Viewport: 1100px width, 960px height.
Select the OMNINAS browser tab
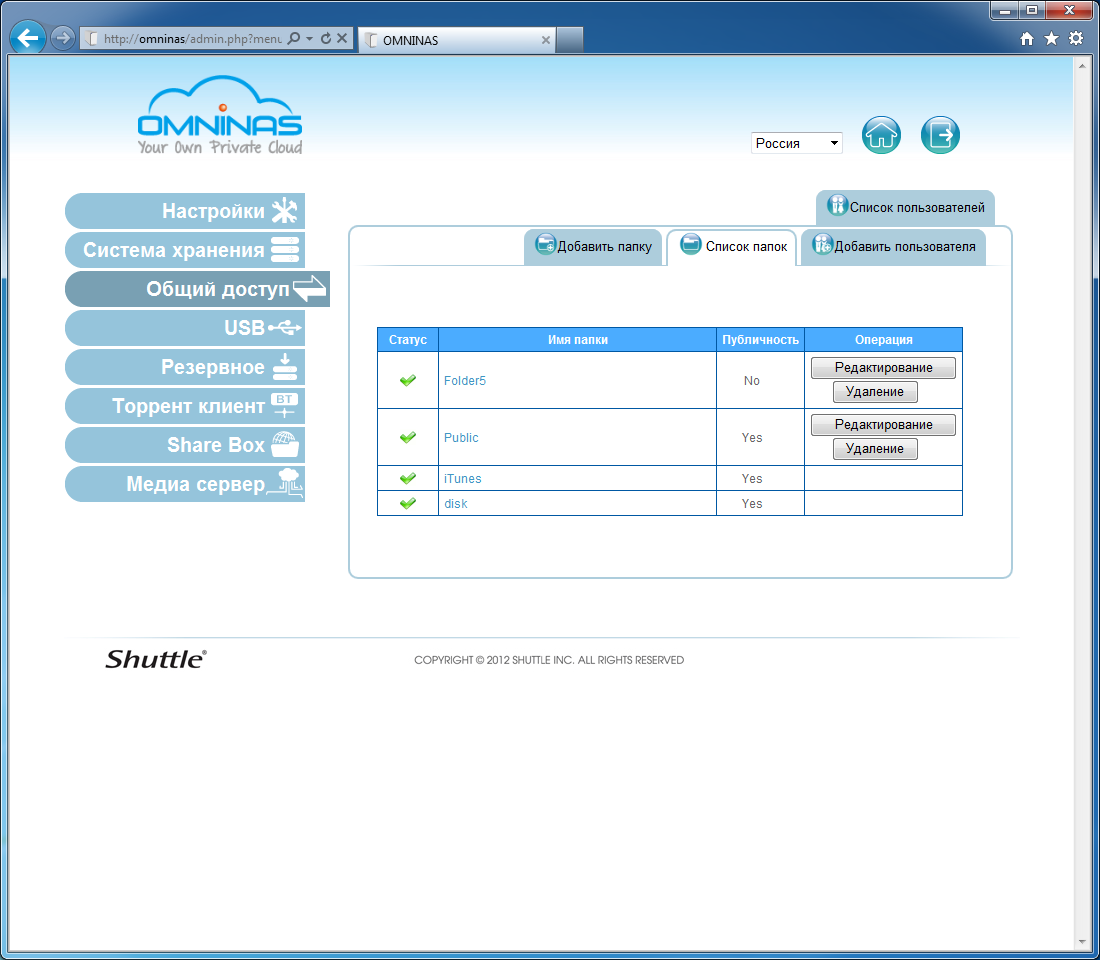[x=456, y=40]
